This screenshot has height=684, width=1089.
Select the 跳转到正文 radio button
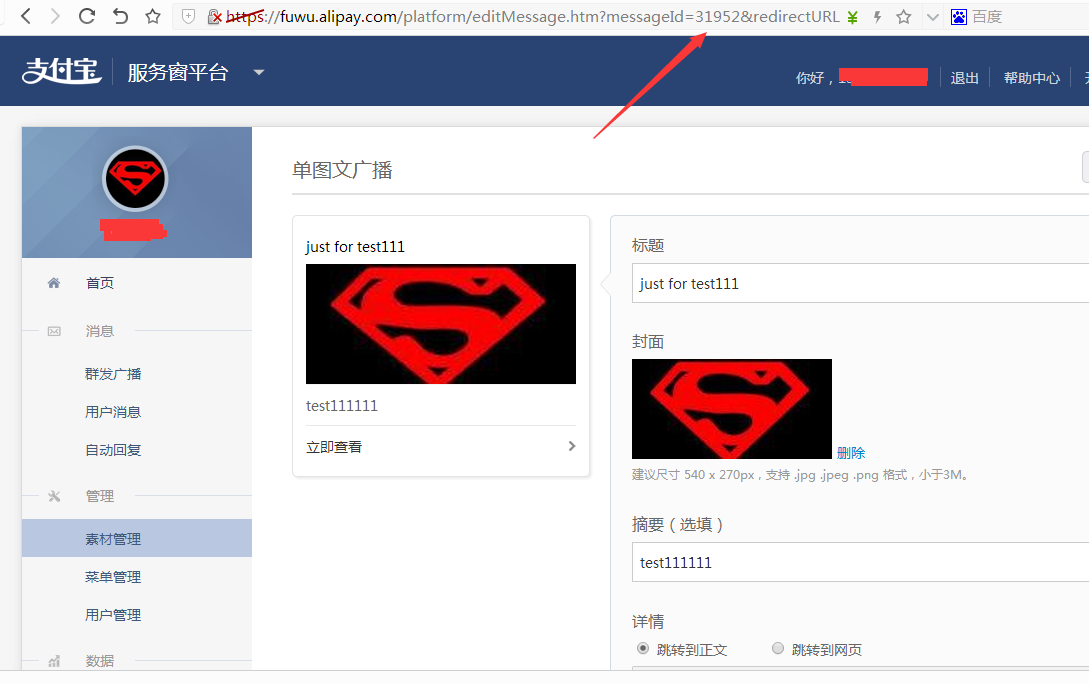point(642,649)
